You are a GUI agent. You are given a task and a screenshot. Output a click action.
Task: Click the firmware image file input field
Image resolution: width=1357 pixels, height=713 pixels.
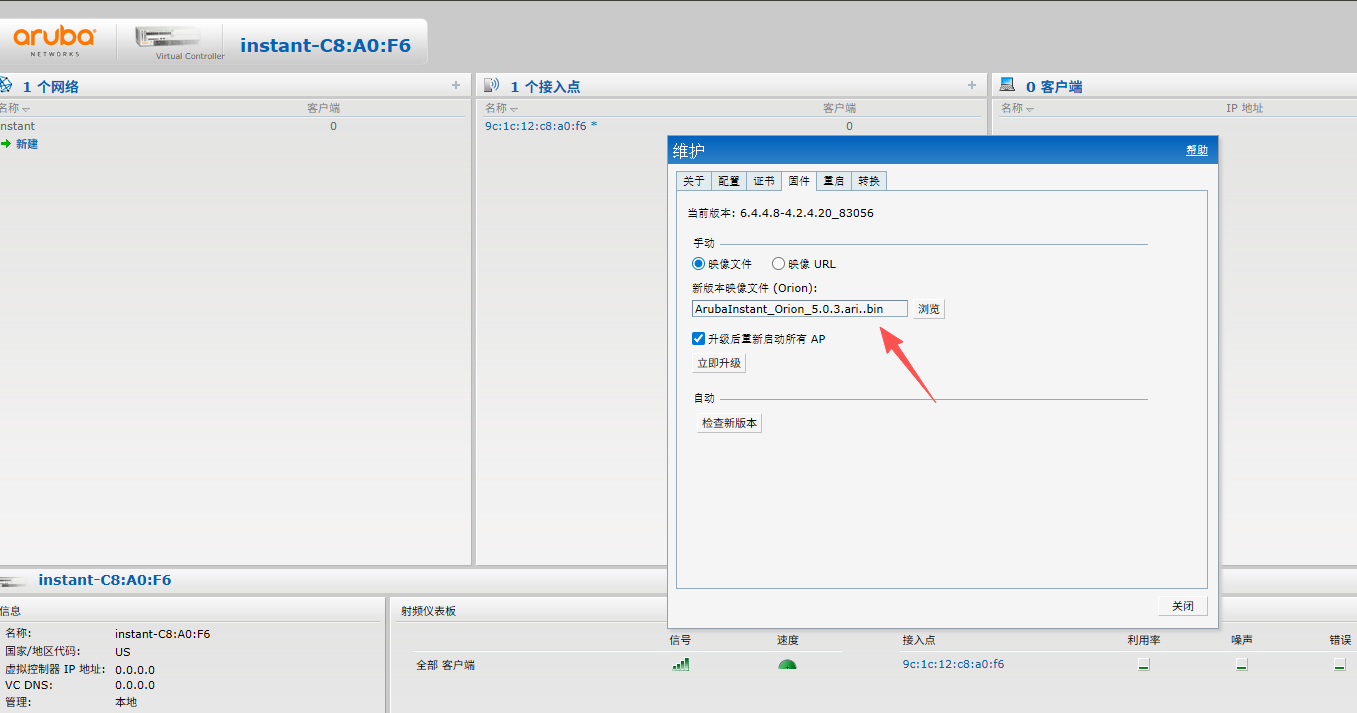tap(799, 309)
